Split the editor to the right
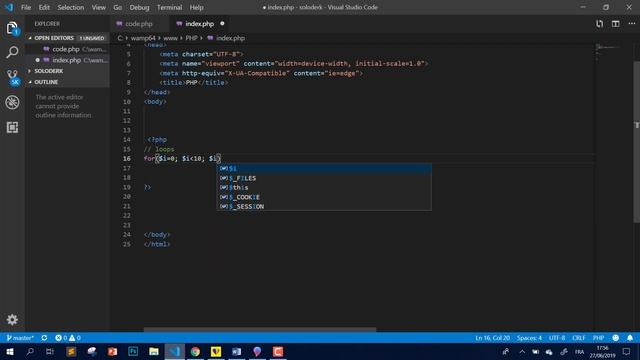Viewport: 640px width, 360px height. pyautogui.click(x=616, y=24)
